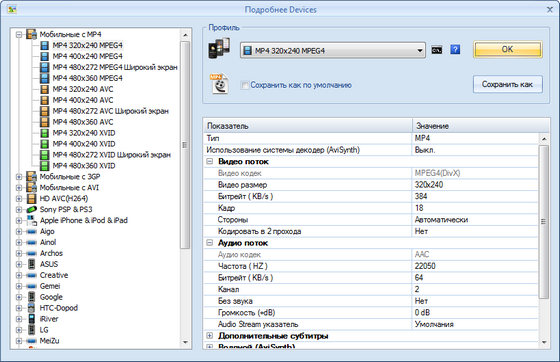Click the HD AVC(H264) folder icon

tap(31, 198)
